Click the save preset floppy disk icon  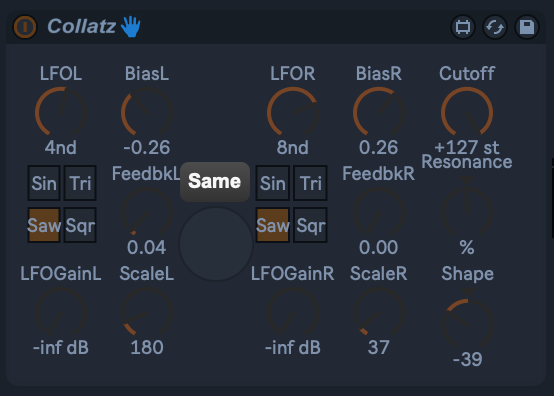coord(527,27)
